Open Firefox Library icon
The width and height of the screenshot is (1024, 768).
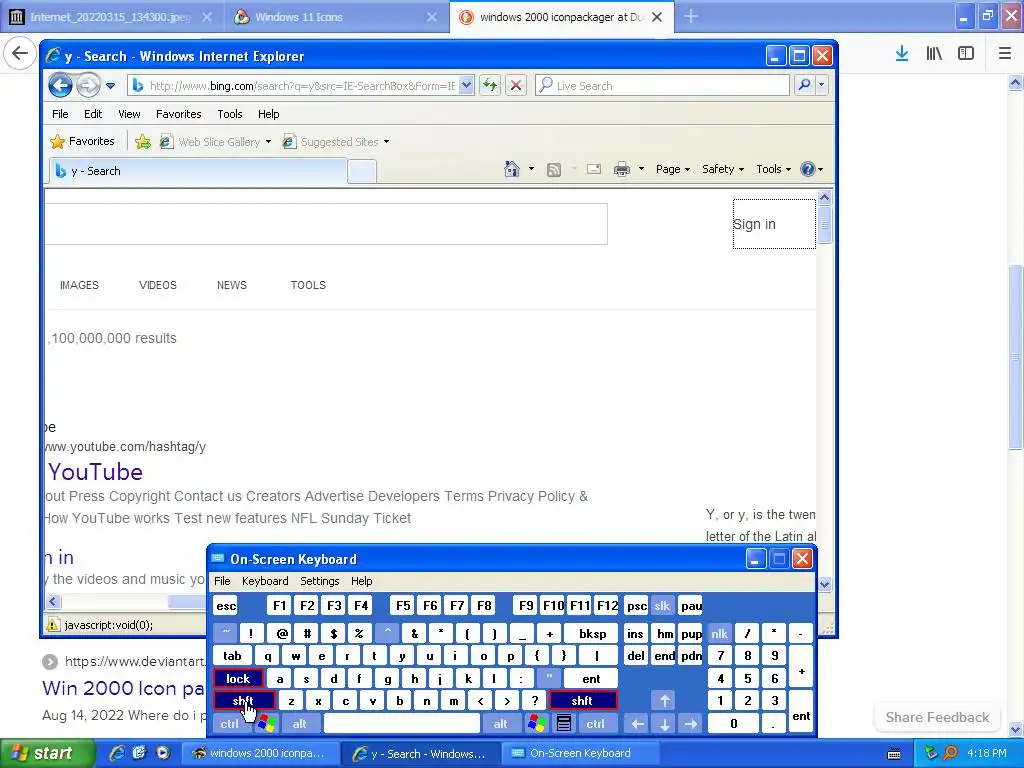tap(934, 54)
